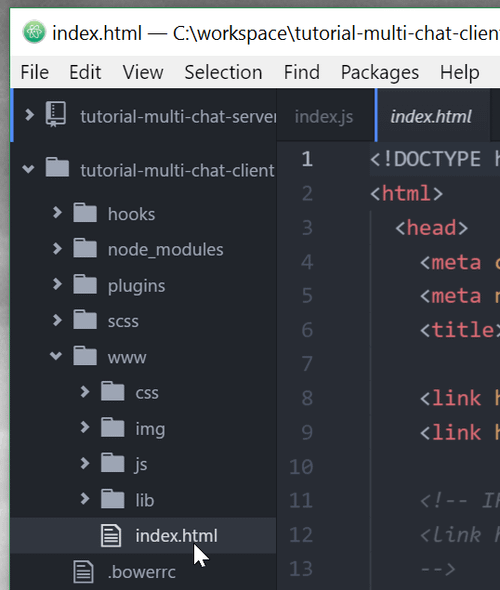Image resolution: width=500 pixels, height=590 pixels.
Task: Click the <!DOCTYPE text on line 1
Action: click(426, 159)
